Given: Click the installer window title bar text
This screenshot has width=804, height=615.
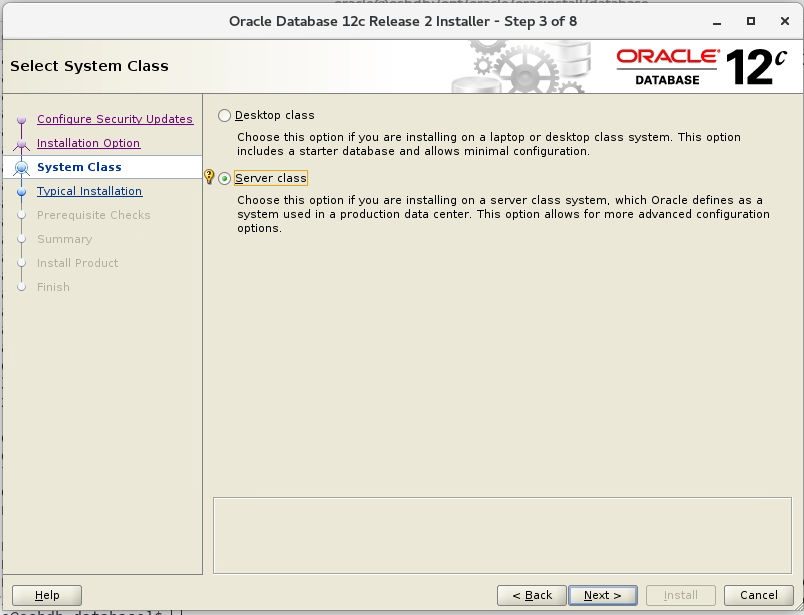Looking at the screenshot, I should pyautogui.click(x=403, y=22).
